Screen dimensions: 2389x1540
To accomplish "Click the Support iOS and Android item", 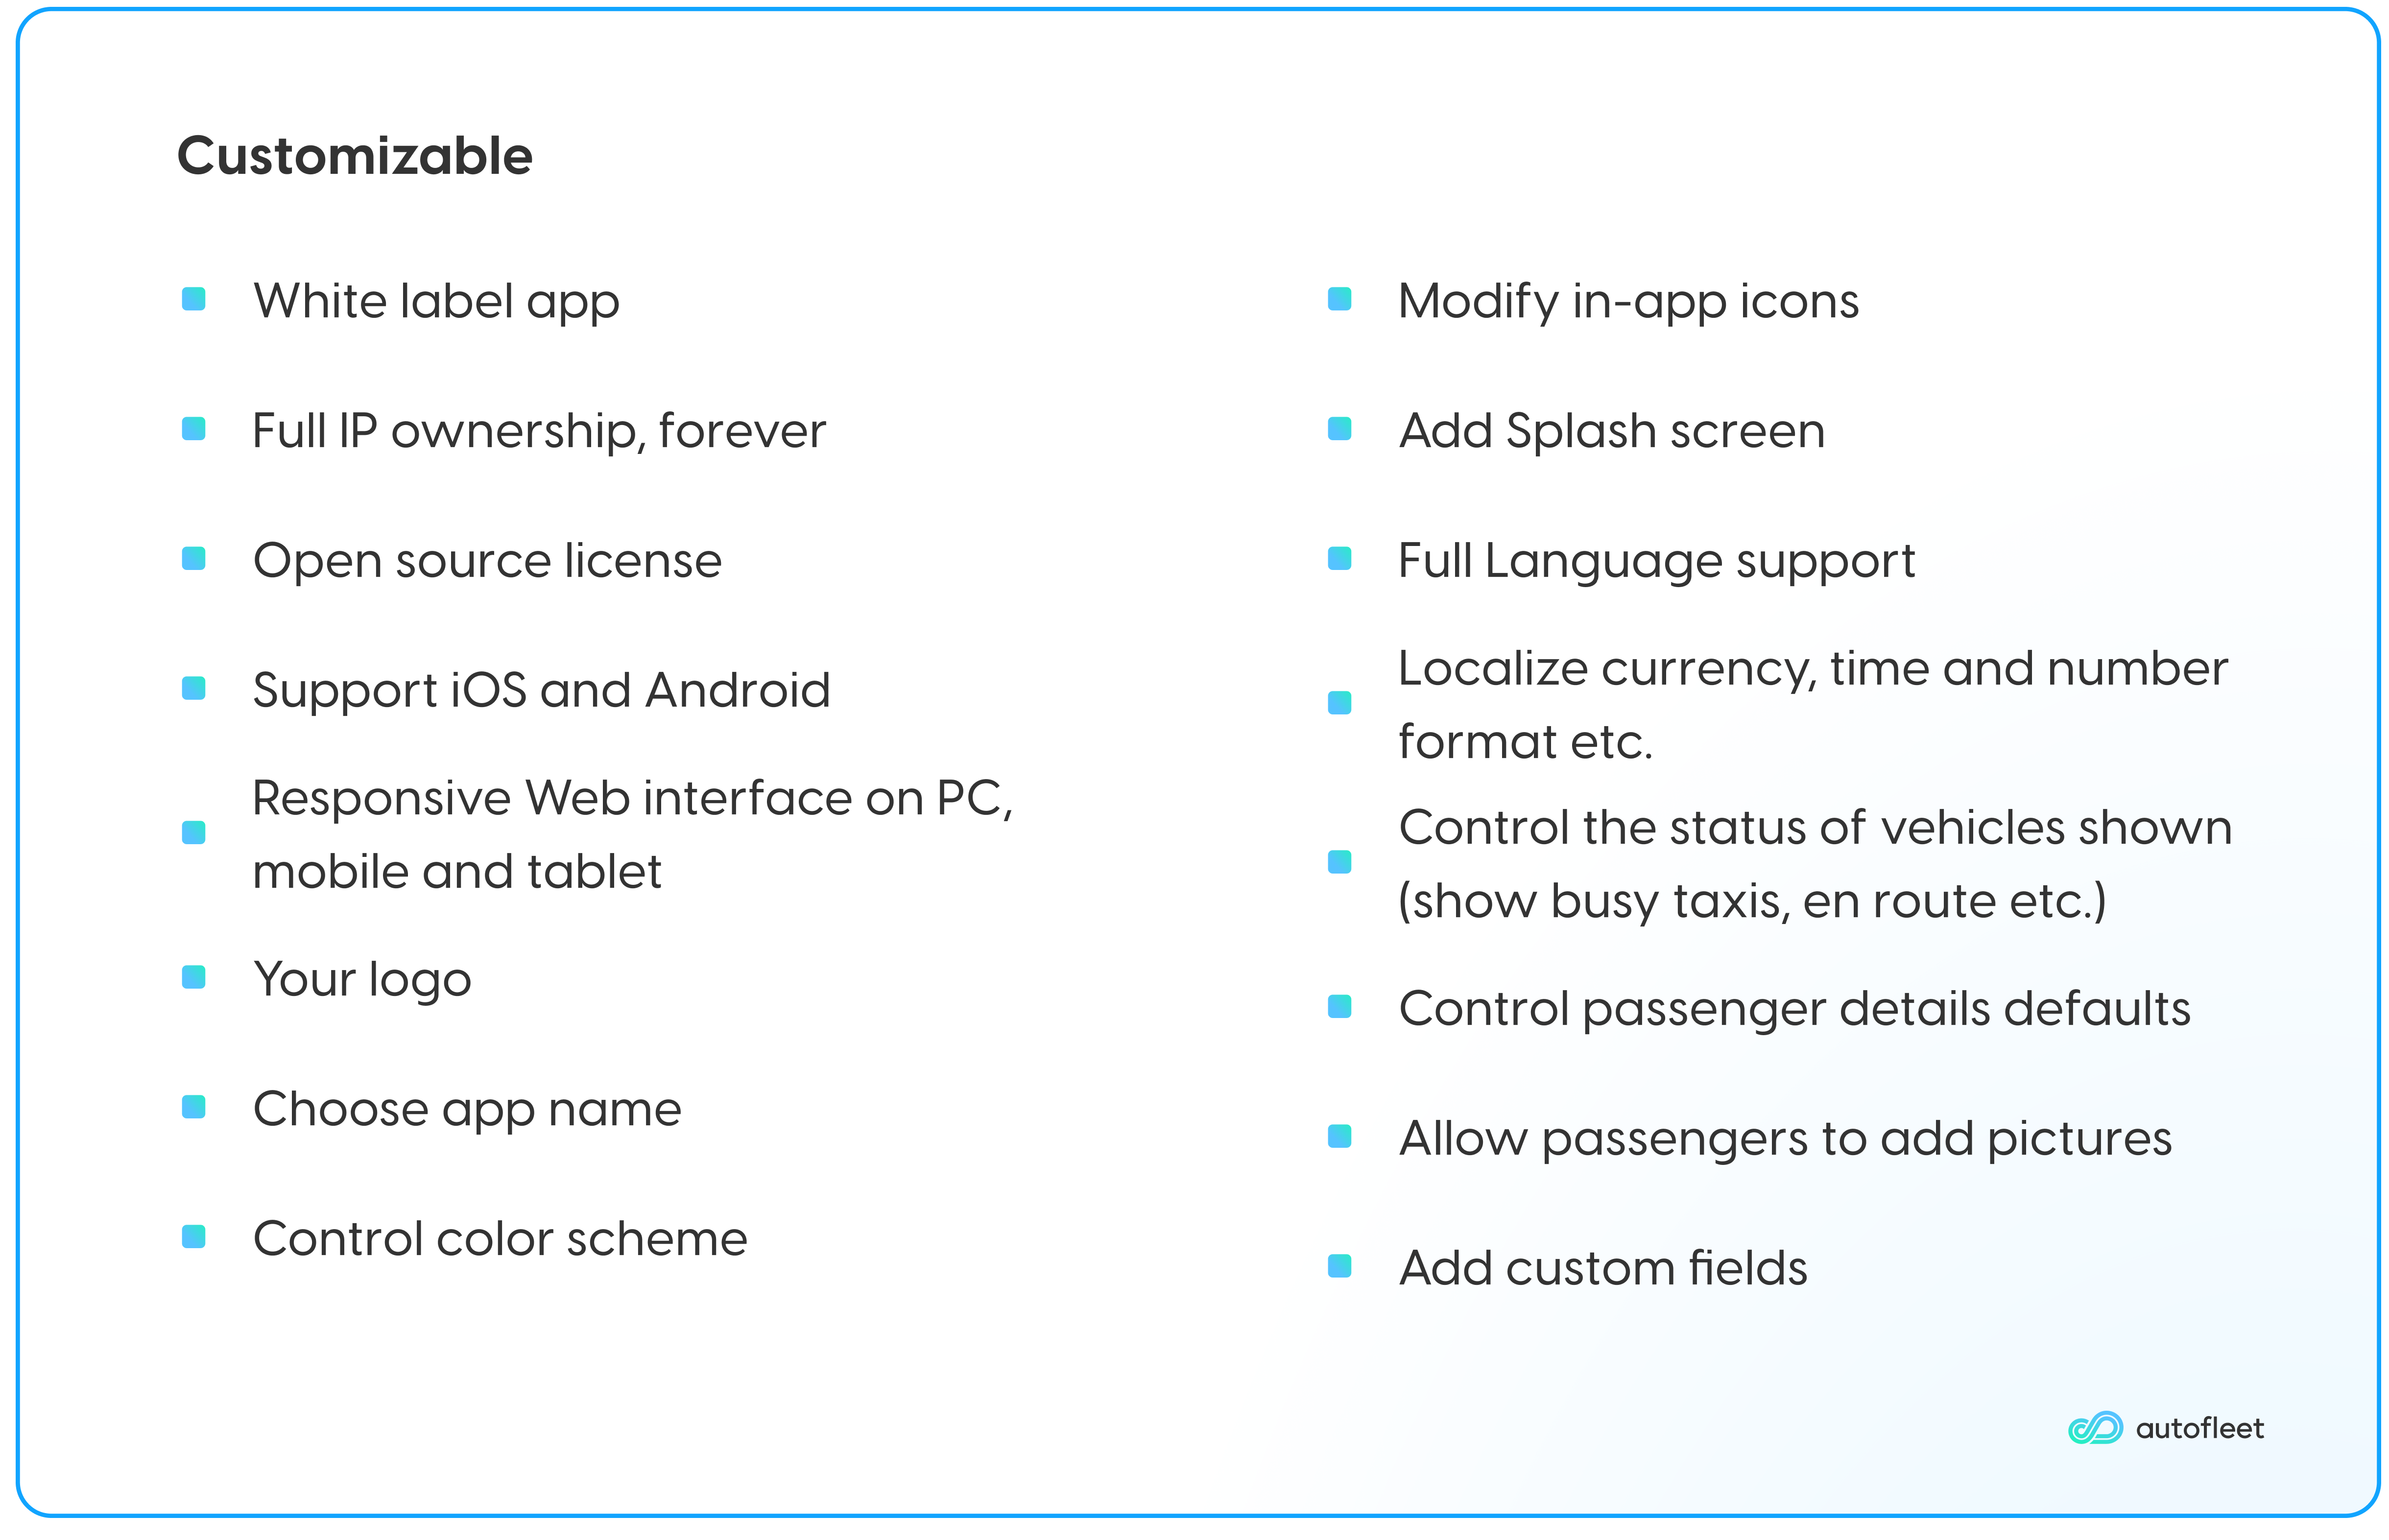I will [541, 690].
